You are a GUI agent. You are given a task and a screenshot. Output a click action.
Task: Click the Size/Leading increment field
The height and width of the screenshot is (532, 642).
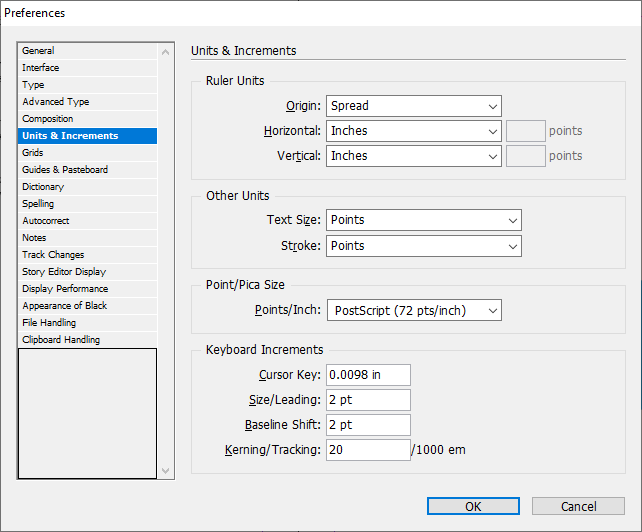368,400
